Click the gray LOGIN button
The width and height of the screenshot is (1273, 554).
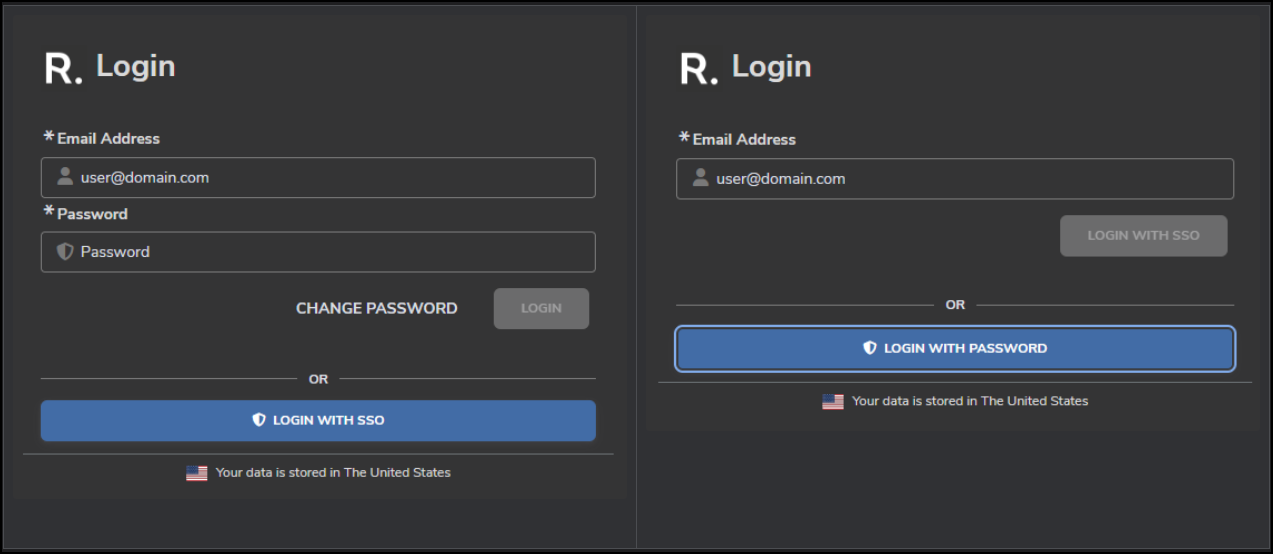click(541, 308)
